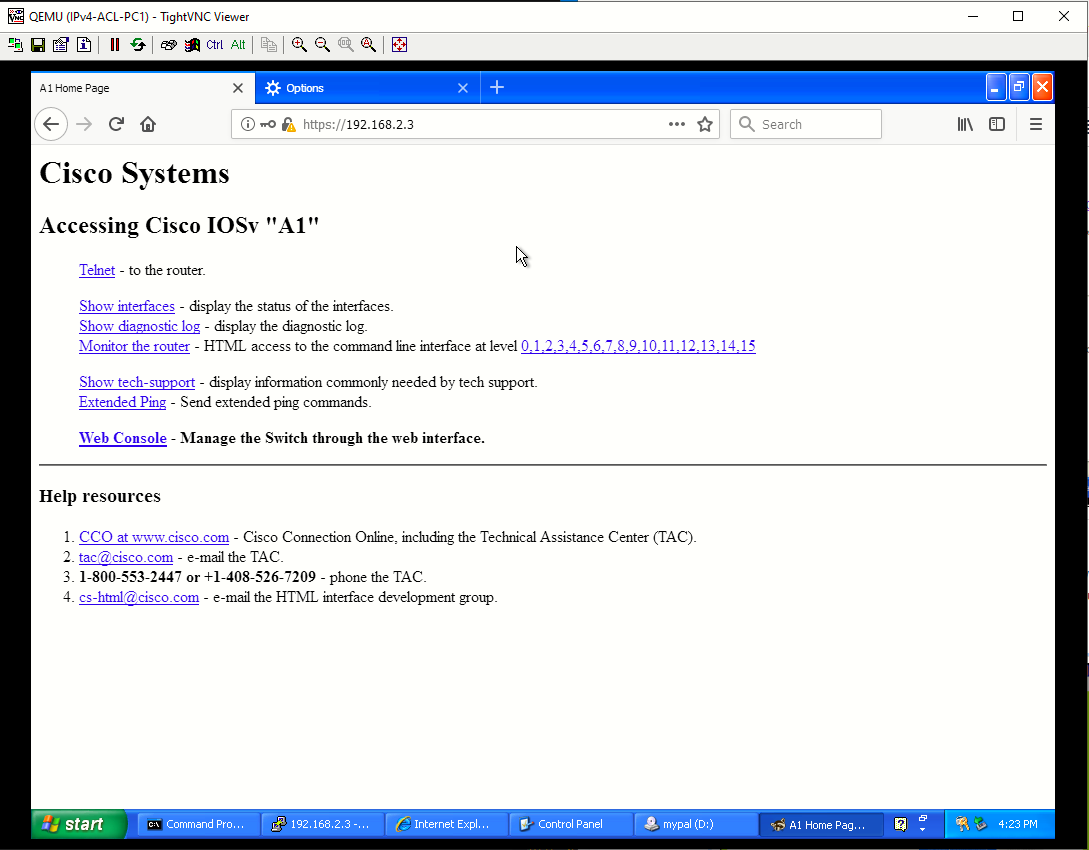Click the saved login key icon
The width and height of the screenshot is (1089, 850).
pyautogui.click(x=268, y=124)
